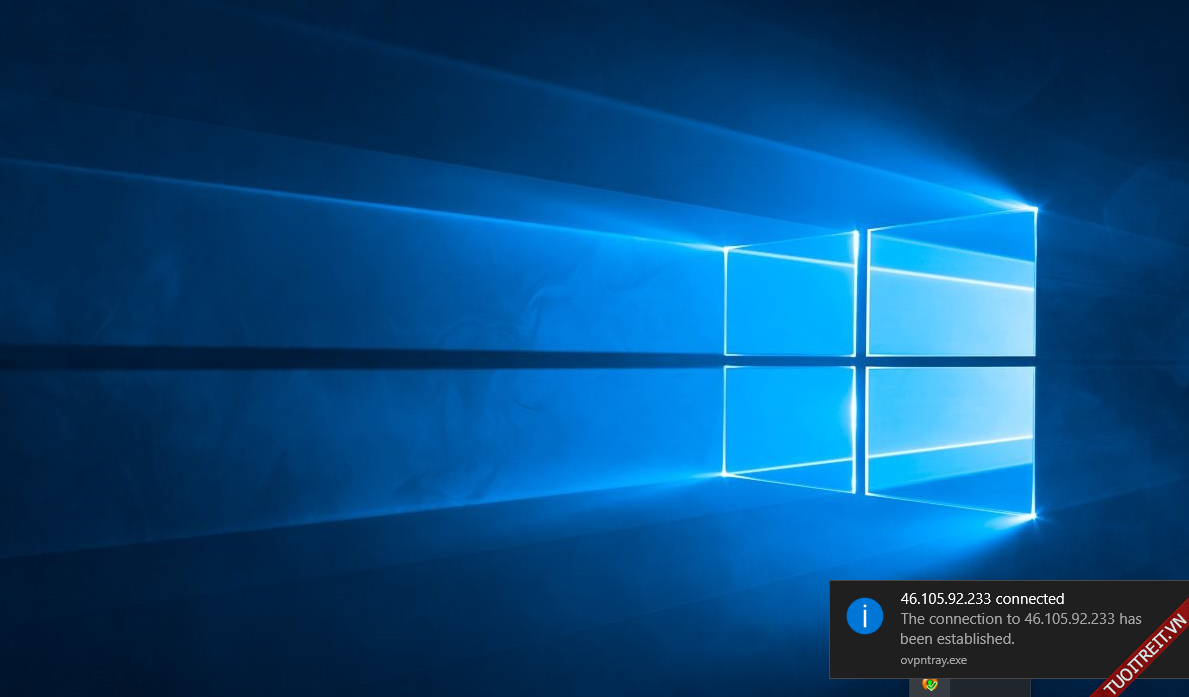1189x697 pixels.
Task: Click the "46.105.92.233 connected" notification title
Action: click(x=982, y=599)
